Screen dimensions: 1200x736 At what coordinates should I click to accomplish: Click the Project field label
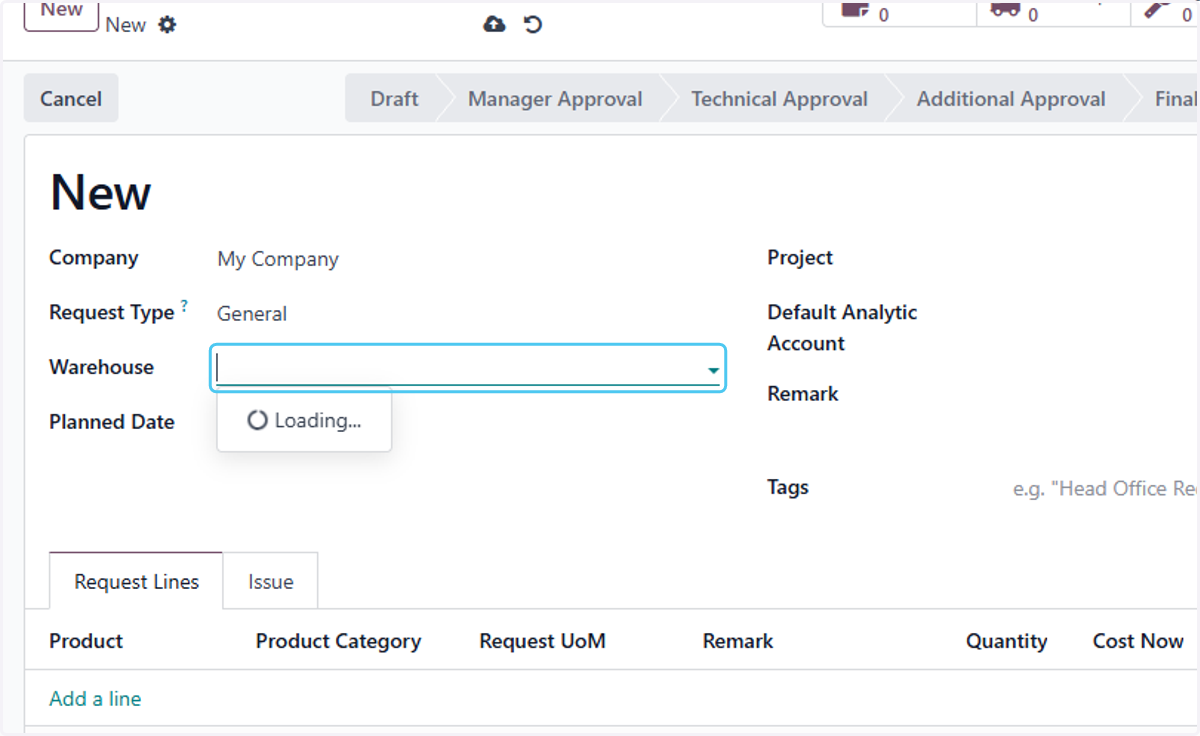(800, 258)
